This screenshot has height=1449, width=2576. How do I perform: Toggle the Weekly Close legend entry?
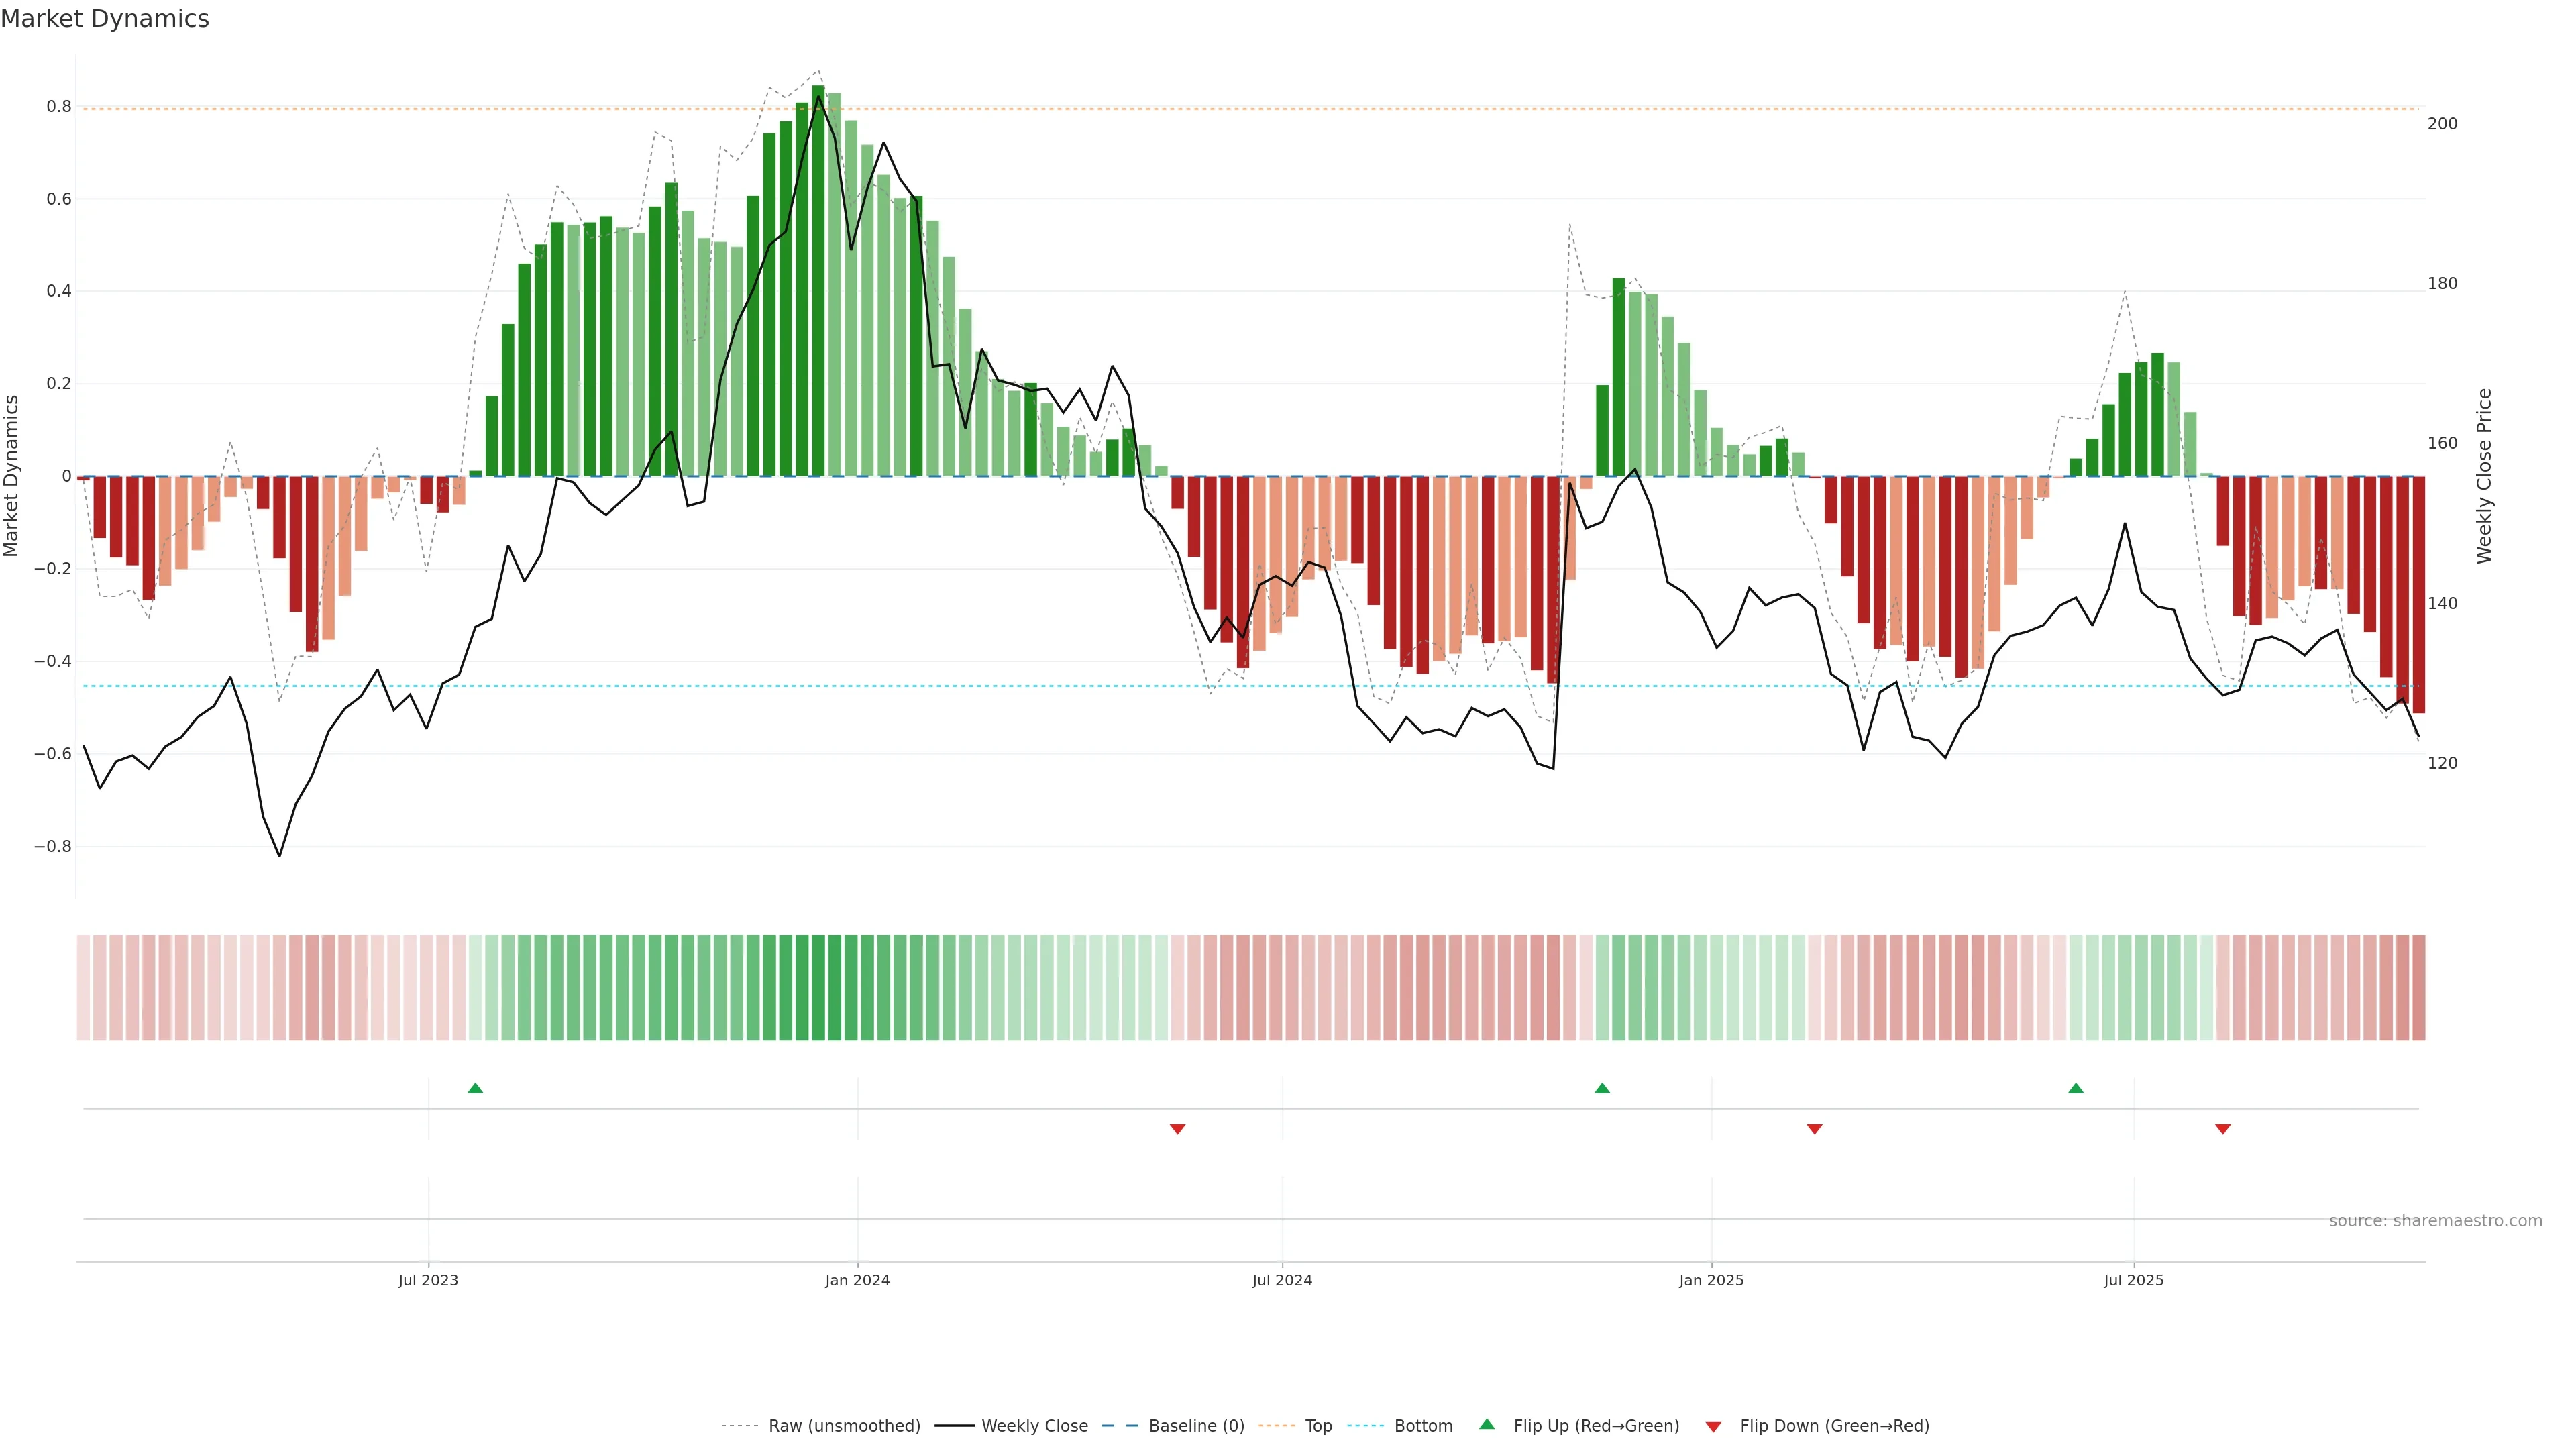(x=1034, y=1426)
